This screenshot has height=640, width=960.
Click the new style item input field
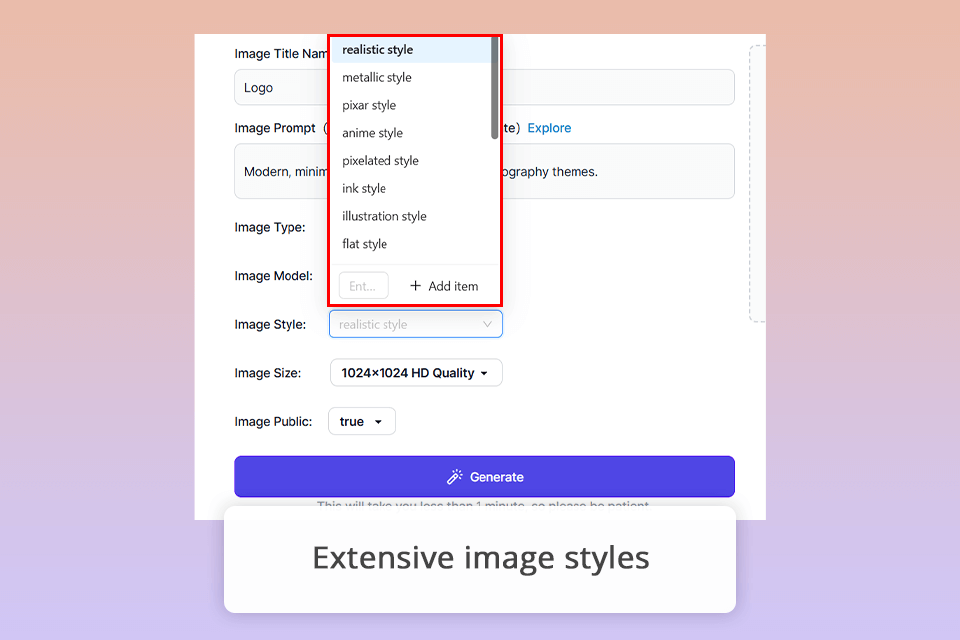[364, 286]
